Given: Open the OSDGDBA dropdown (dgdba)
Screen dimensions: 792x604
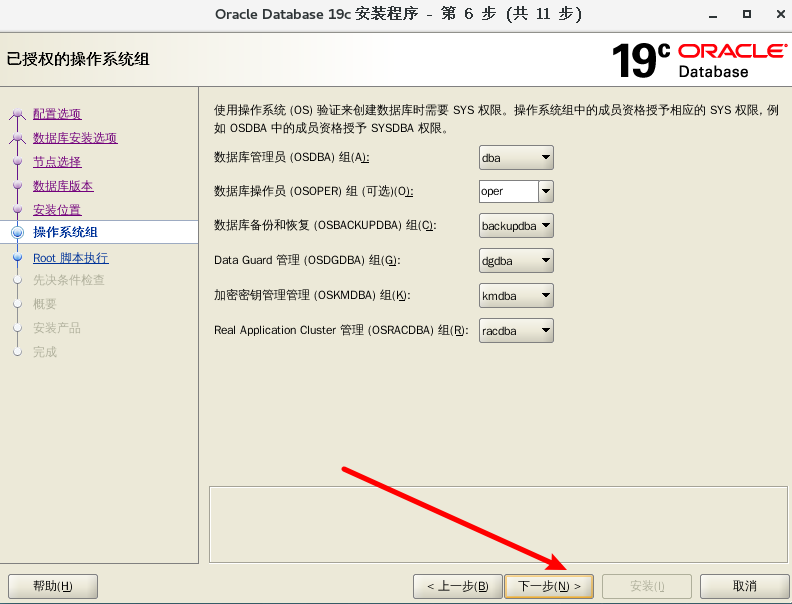Looking at the screenshot, I should 516,261.
